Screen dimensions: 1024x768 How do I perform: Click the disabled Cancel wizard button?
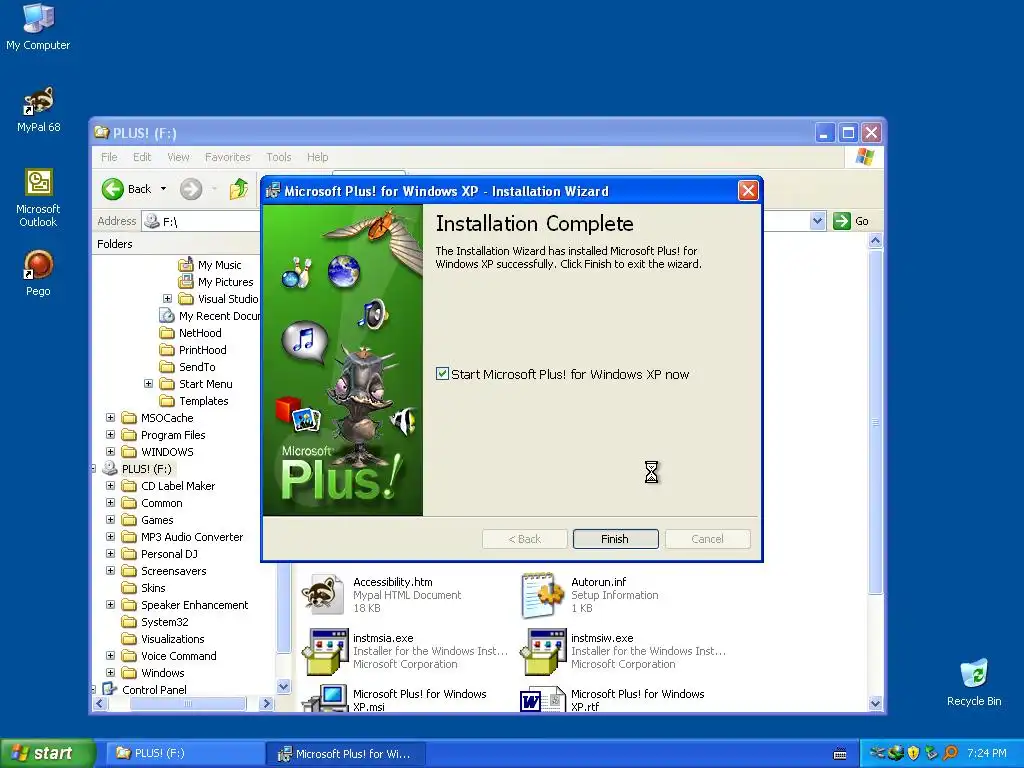click(707, 539)
